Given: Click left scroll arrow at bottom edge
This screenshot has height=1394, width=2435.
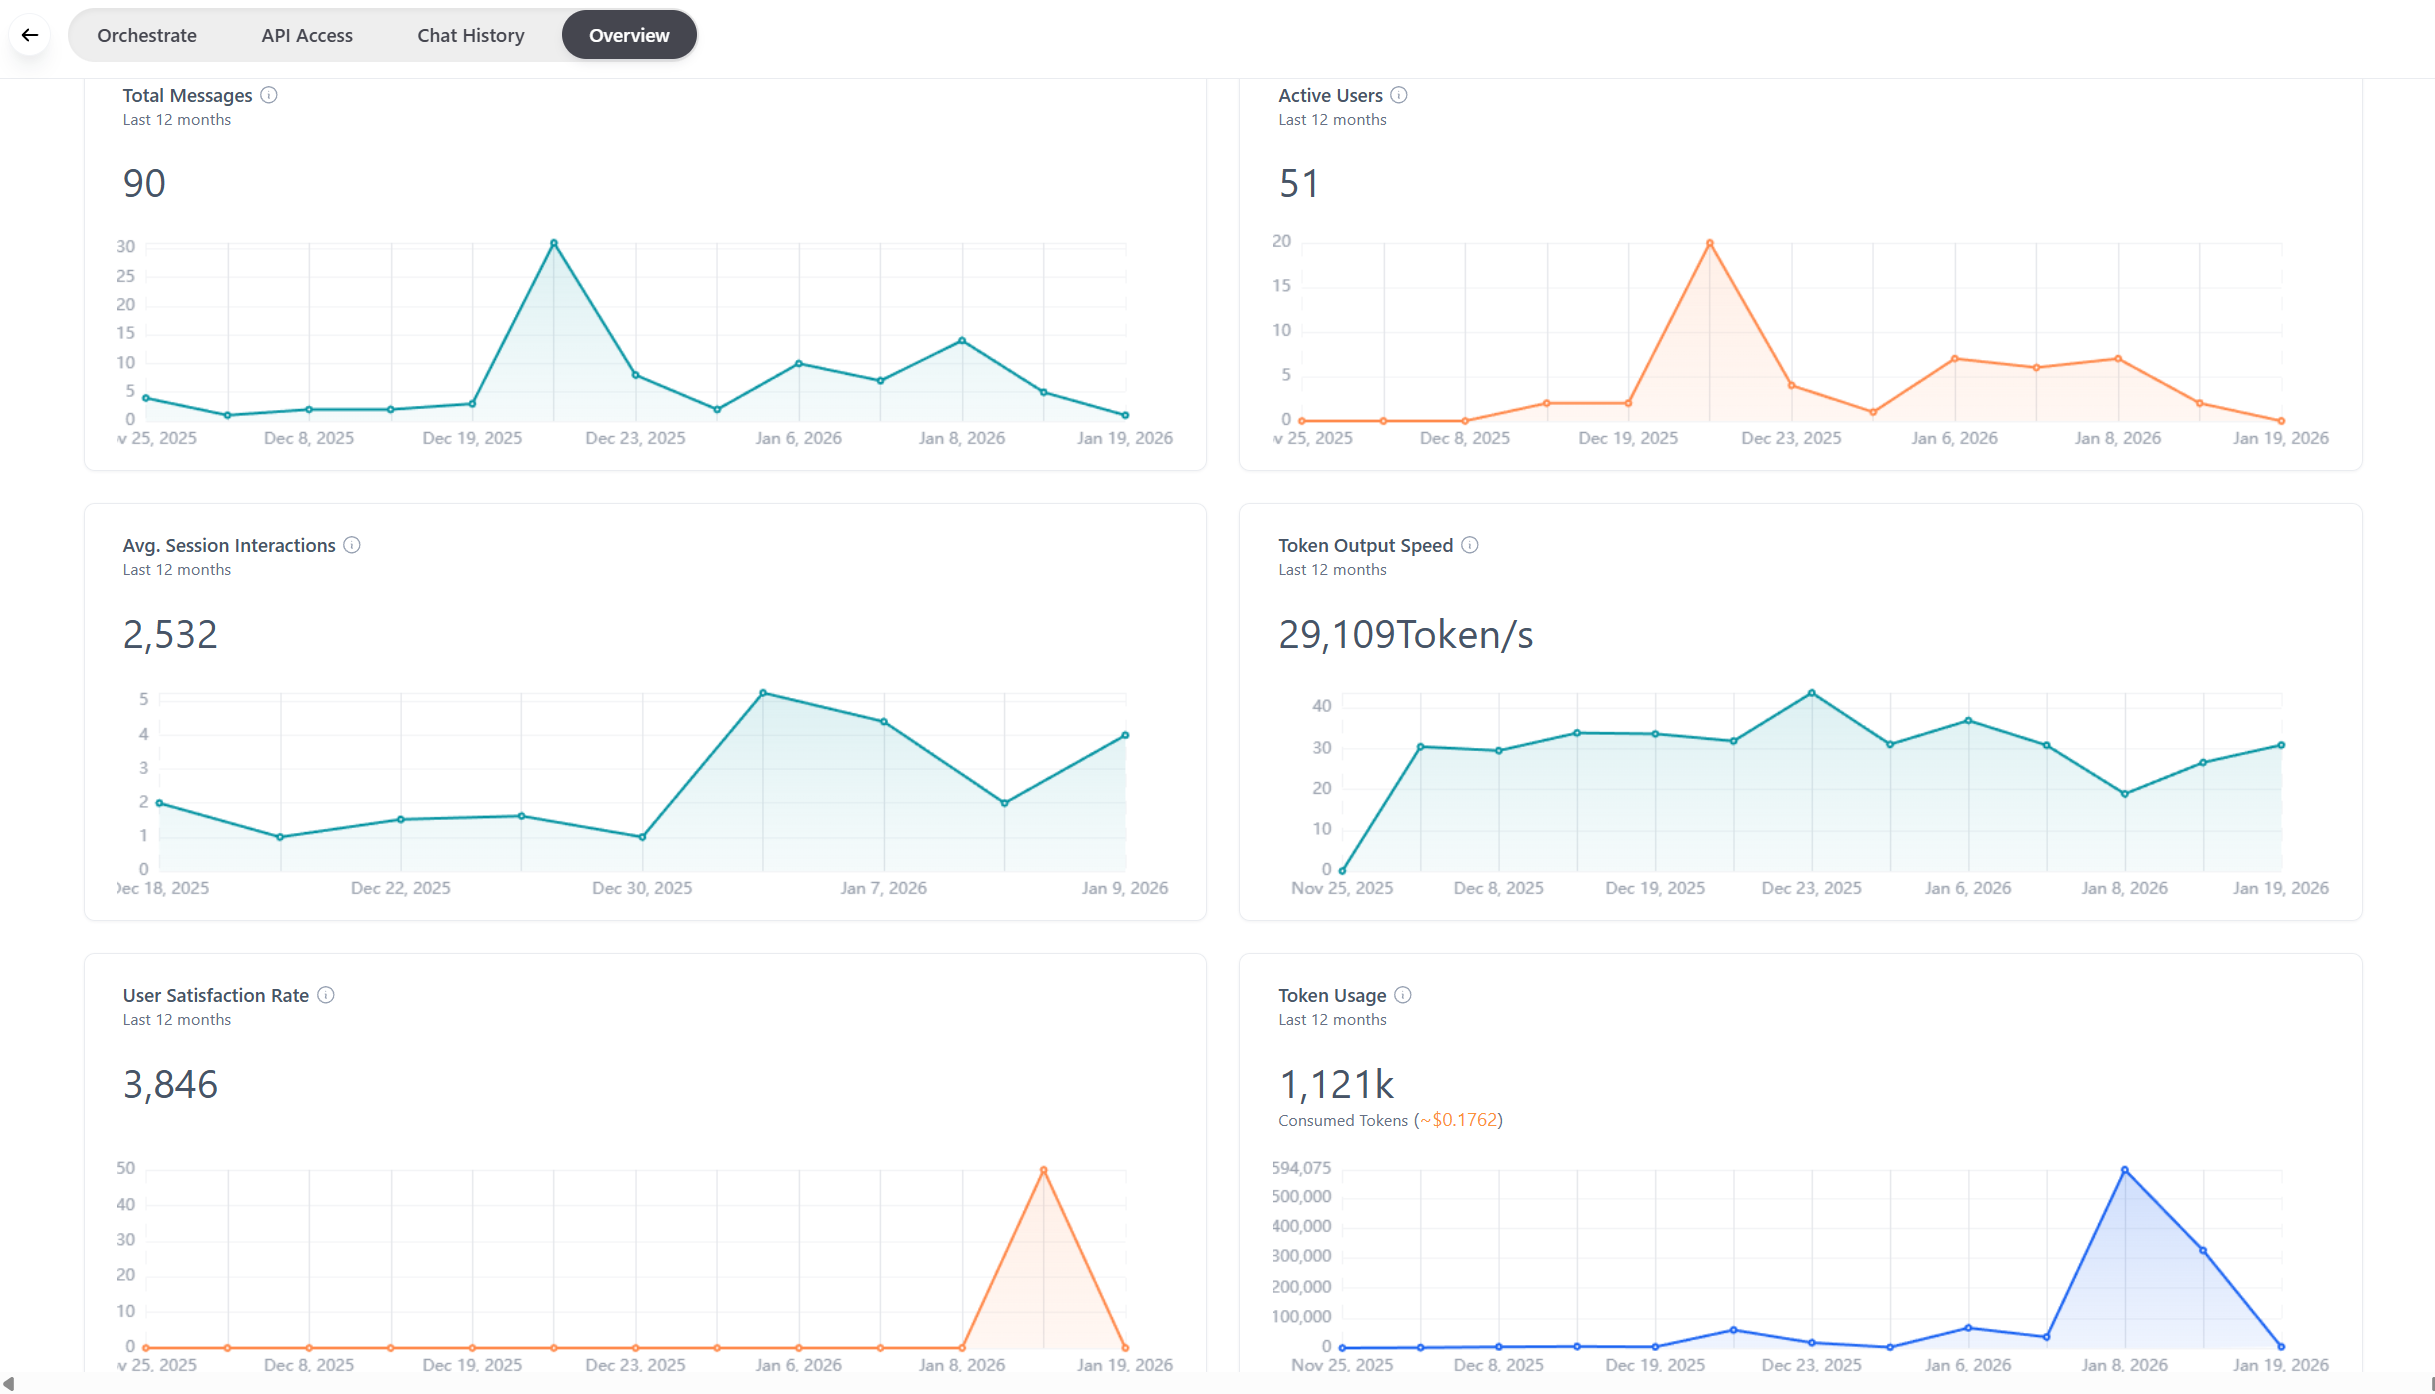Looking at the screenshot, I should tap(8, 1384).
